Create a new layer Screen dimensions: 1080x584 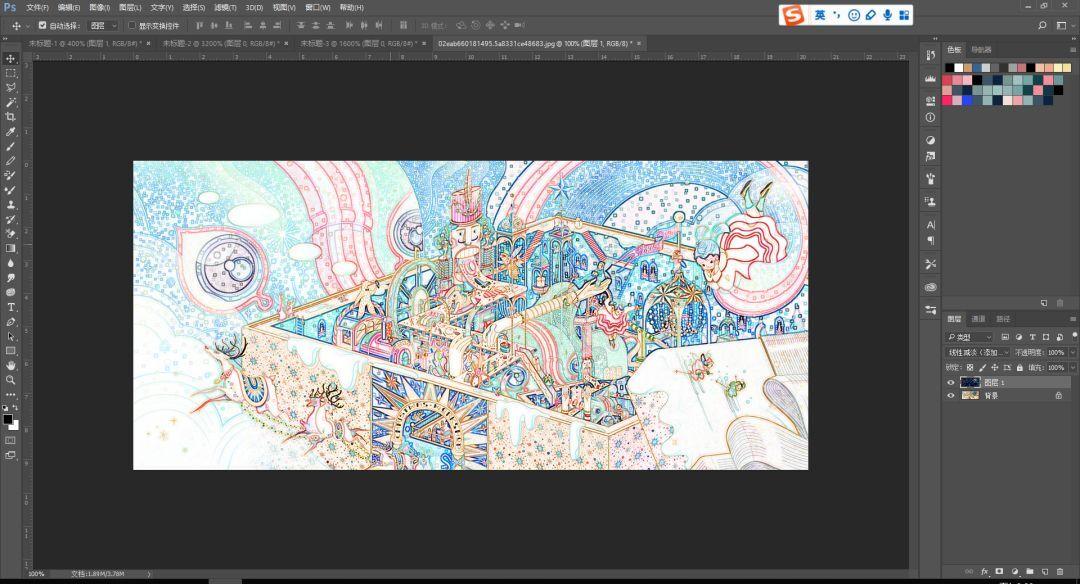pos(1045,572)
